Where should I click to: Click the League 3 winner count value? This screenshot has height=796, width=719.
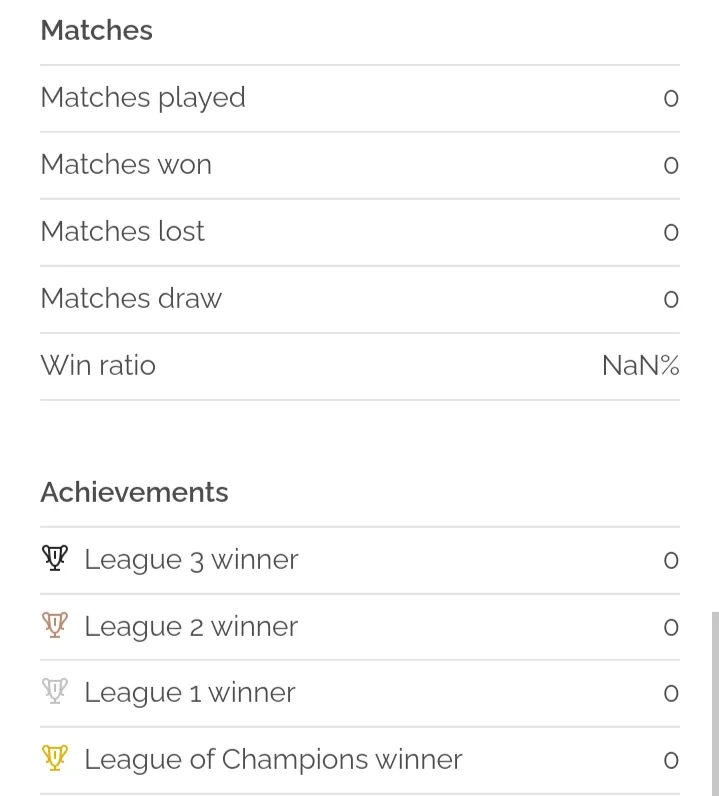[671, 560]
